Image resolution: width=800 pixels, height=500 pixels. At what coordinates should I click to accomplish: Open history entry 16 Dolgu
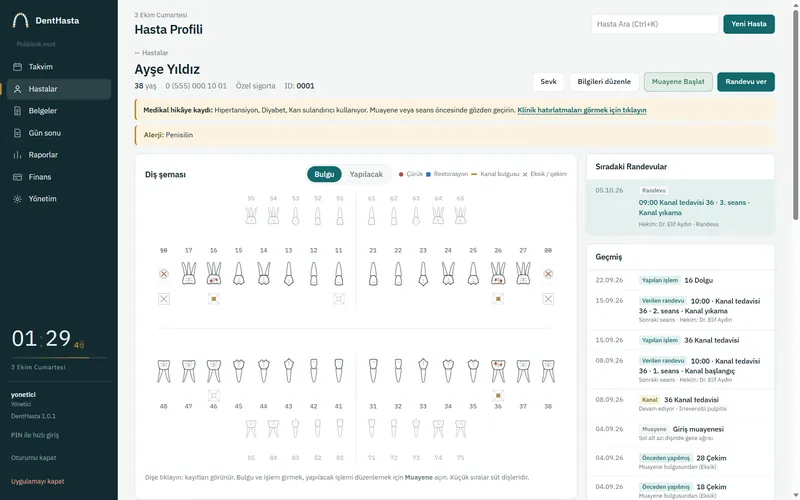680,280
